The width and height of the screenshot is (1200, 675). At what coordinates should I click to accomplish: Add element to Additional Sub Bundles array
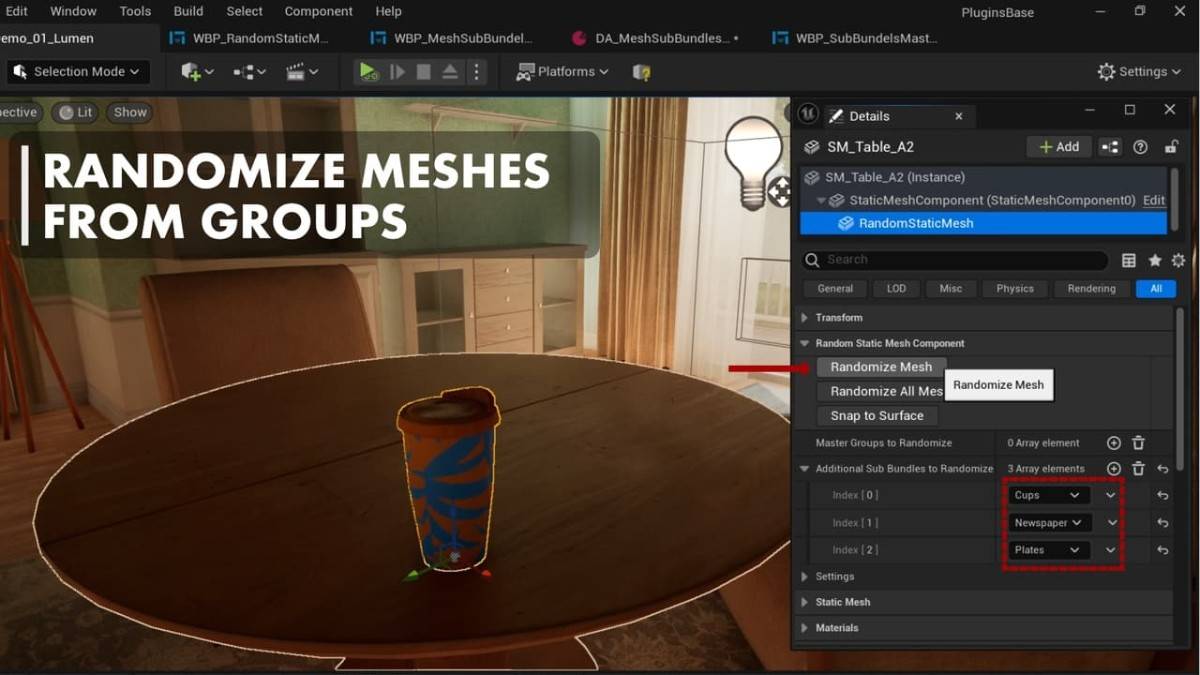coord(1114,468)
